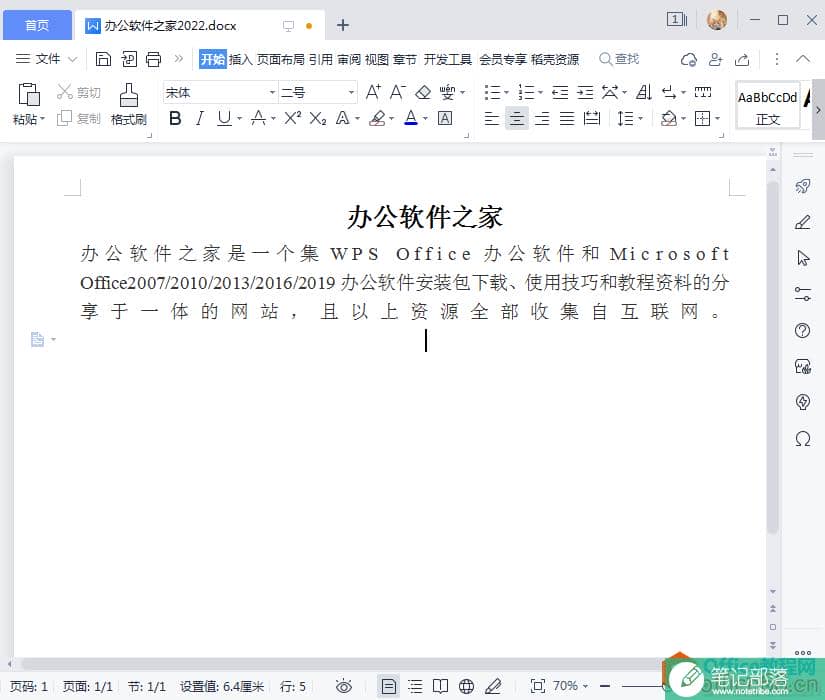
Task: Switch to the 插入 (Insert) ribbon tab
Action: 240,59
